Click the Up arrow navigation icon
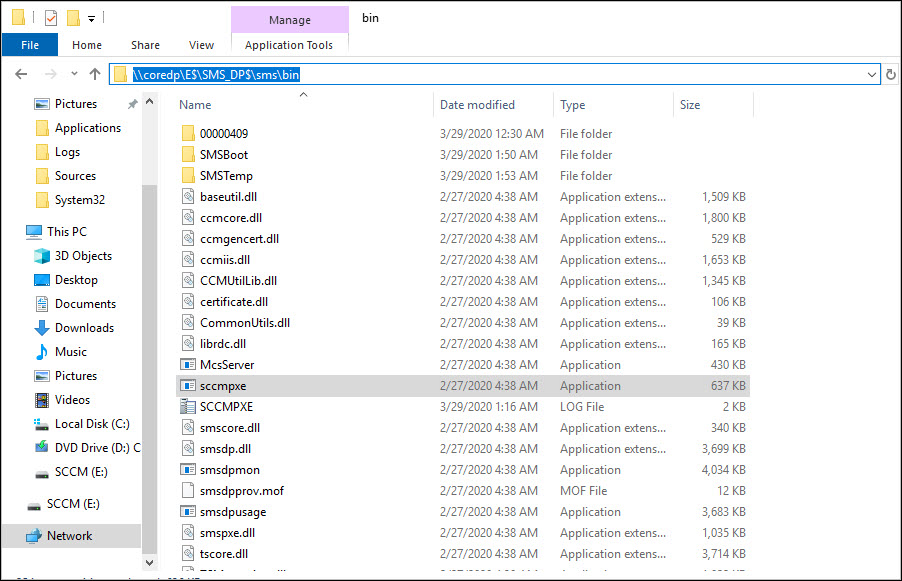The height and width of the screenshot is (581, 902). tap(95, 74)
